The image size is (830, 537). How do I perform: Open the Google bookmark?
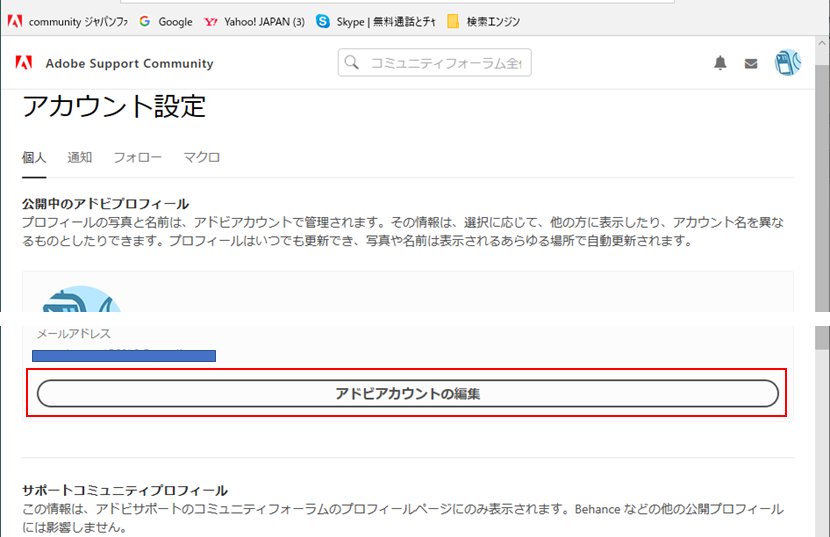click(x=166, y=22)
